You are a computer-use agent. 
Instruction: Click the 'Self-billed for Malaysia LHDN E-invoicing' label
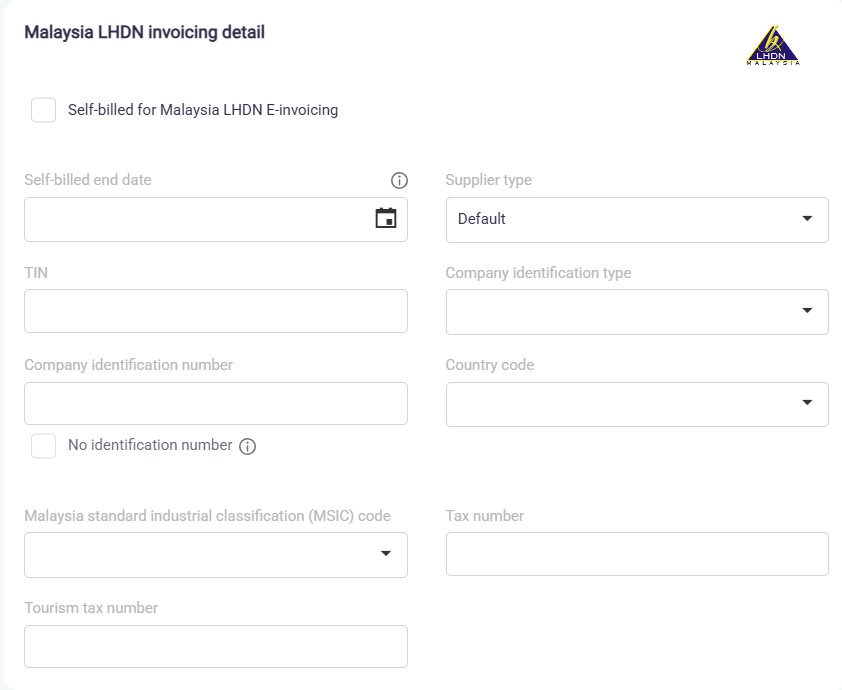click(203, 110)
